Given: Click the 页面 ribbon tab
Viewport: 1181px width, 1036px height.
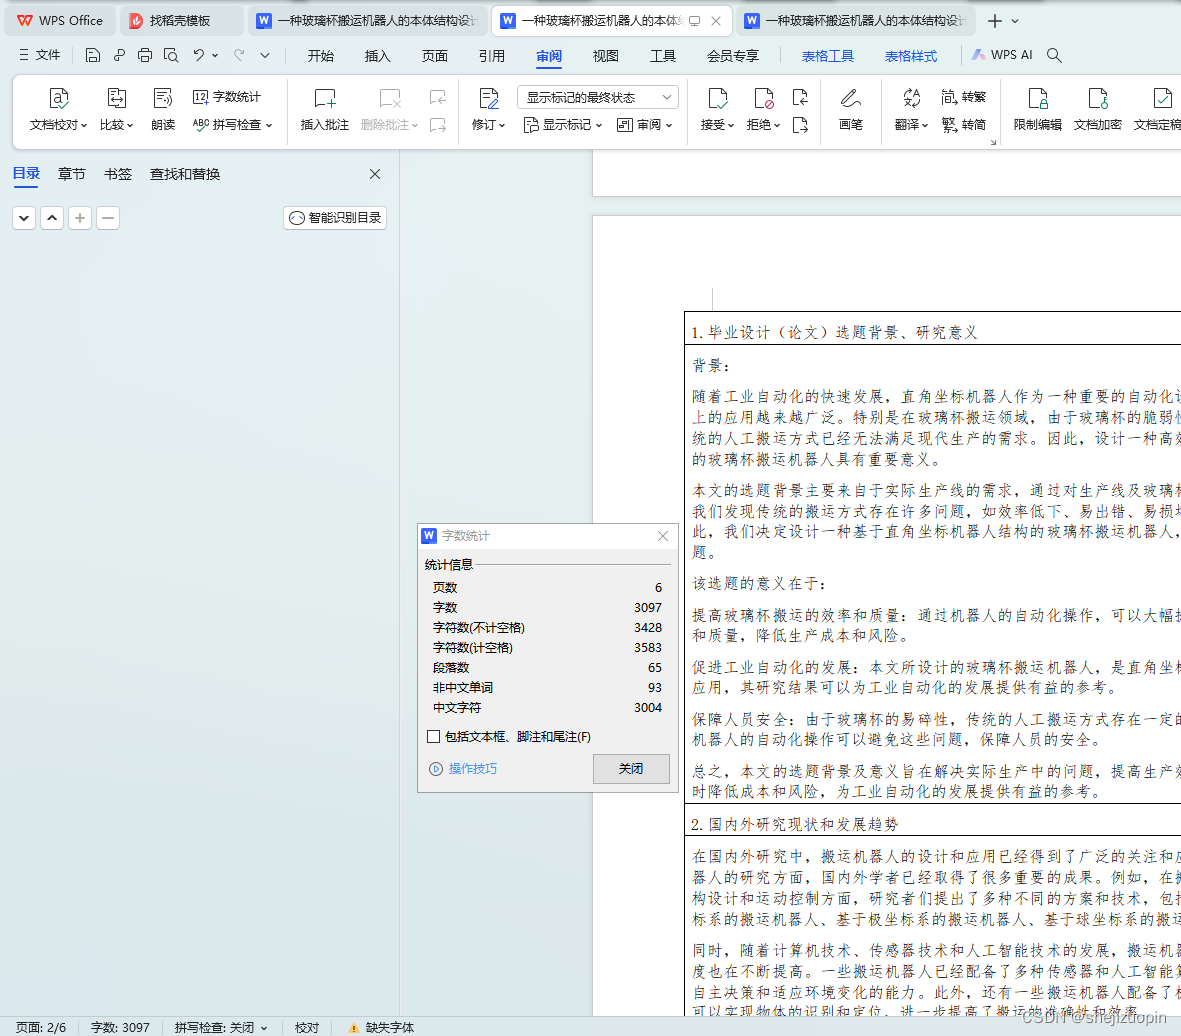Looking at the screenshot, I should pyautogui.click(x=435, y=56).
